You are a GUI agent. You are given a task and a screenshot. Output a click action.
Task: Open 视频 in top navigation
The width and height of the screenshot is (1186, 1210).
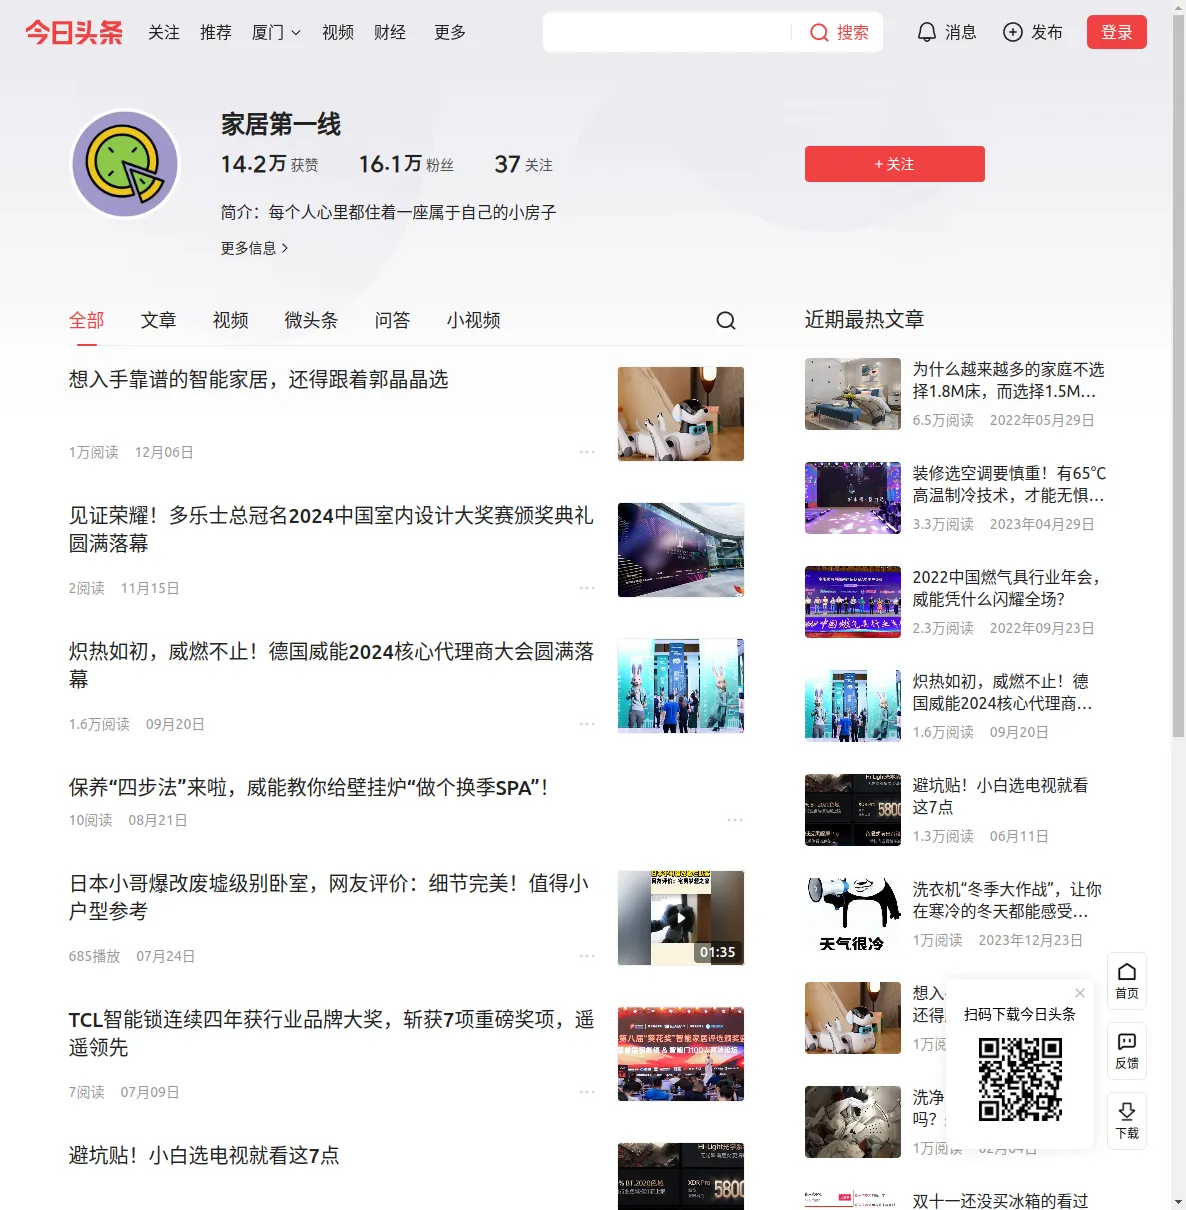(x=338, y=33)
